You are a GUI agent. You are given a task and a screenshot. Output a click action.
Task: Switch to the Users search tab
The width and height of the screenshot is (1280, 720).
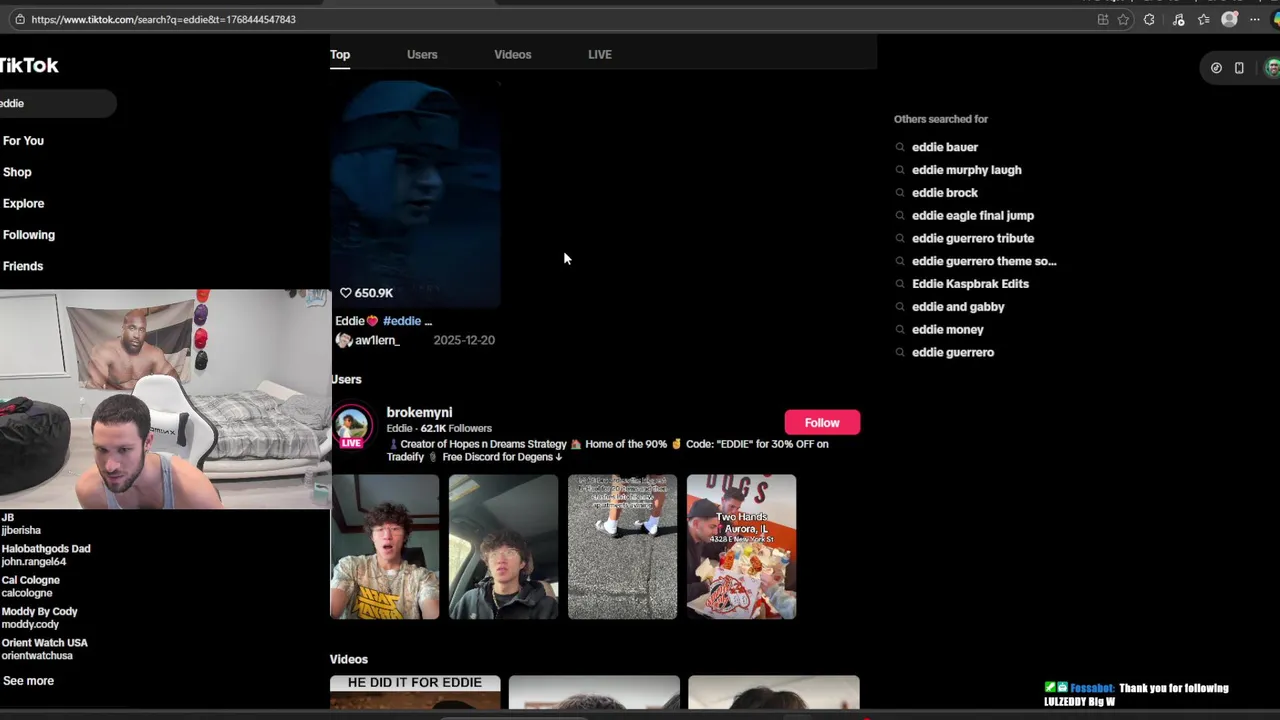point(422,55)
